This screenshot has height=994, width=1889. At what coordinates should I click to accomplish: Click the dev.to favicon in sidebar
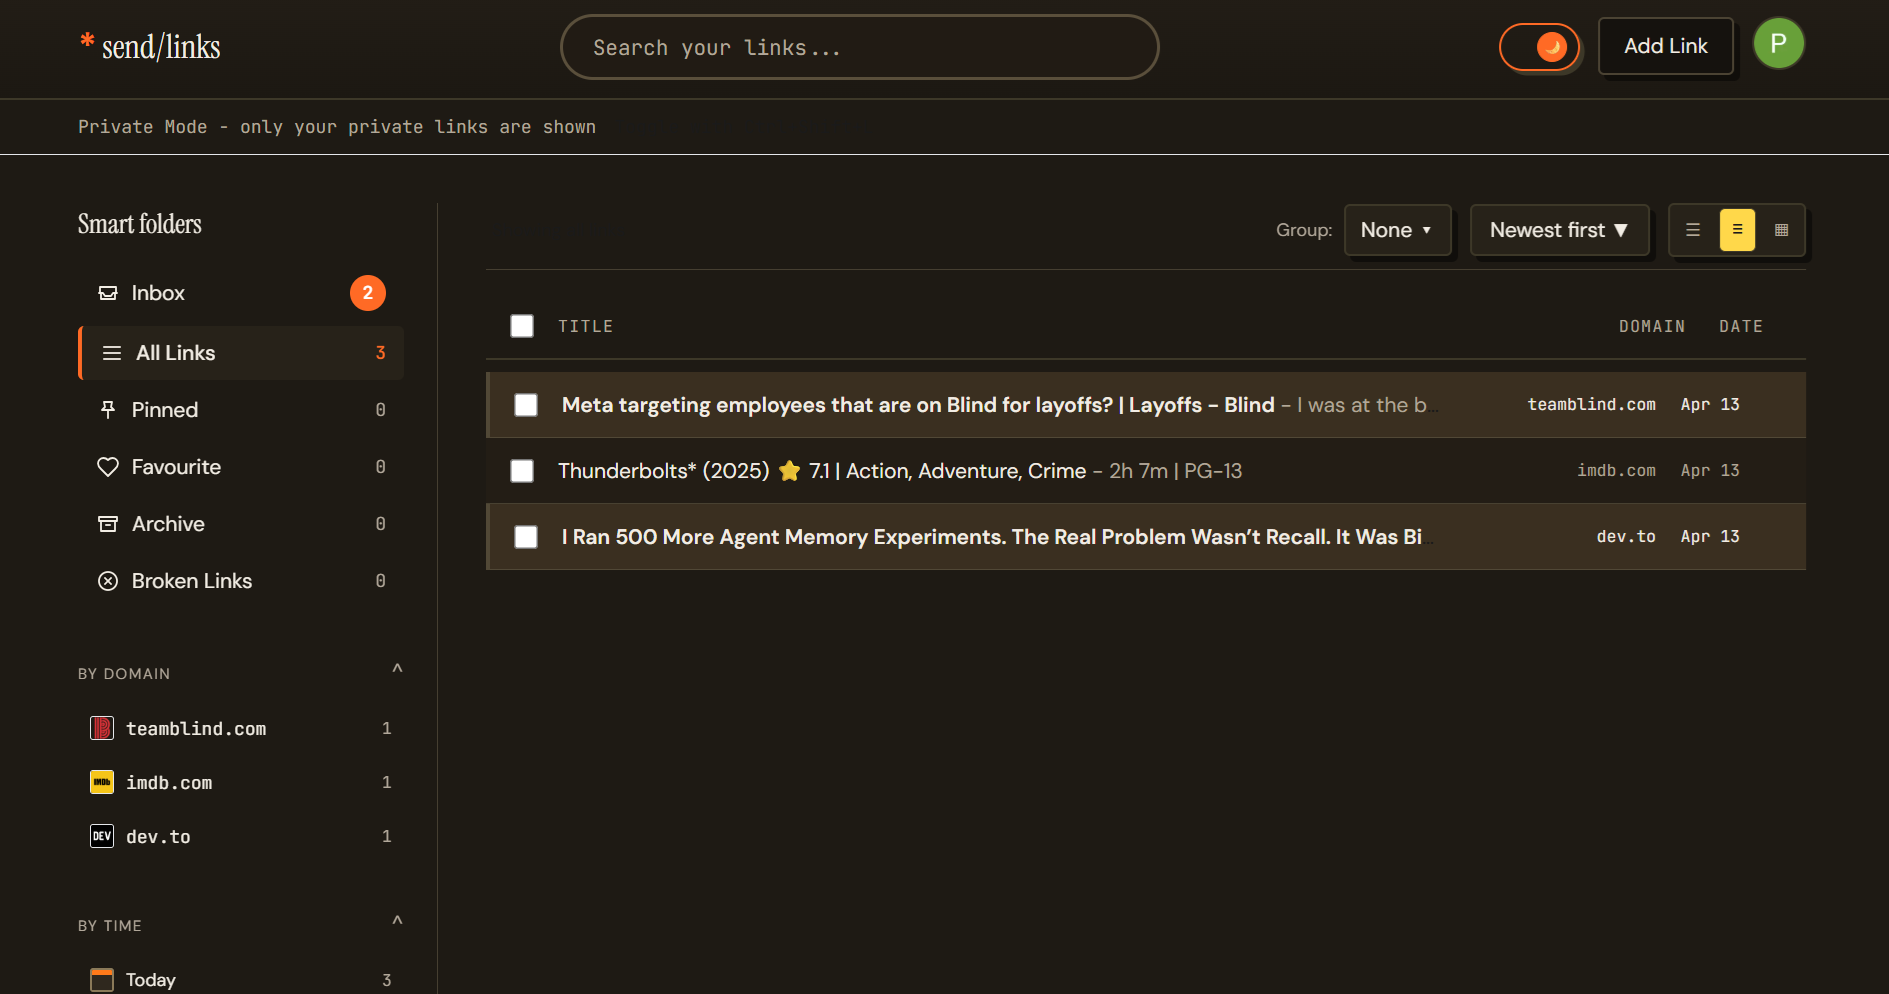click(x=102, y=836)
